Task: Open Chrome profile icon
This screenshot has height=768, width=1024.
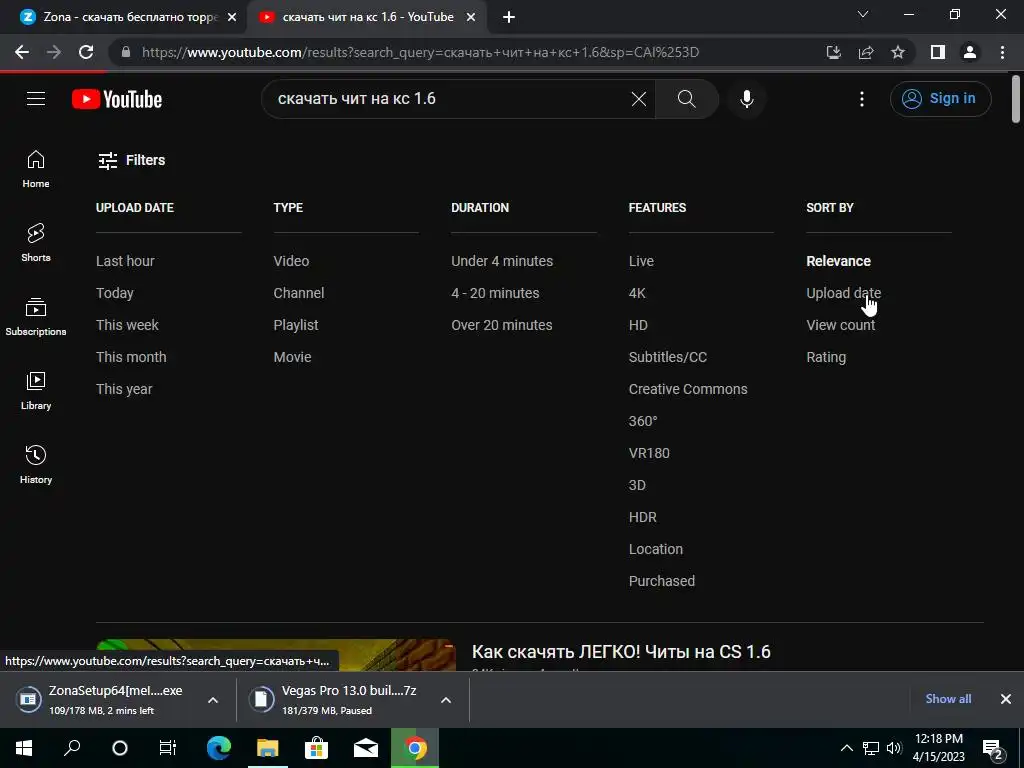Action: [970, 52]
